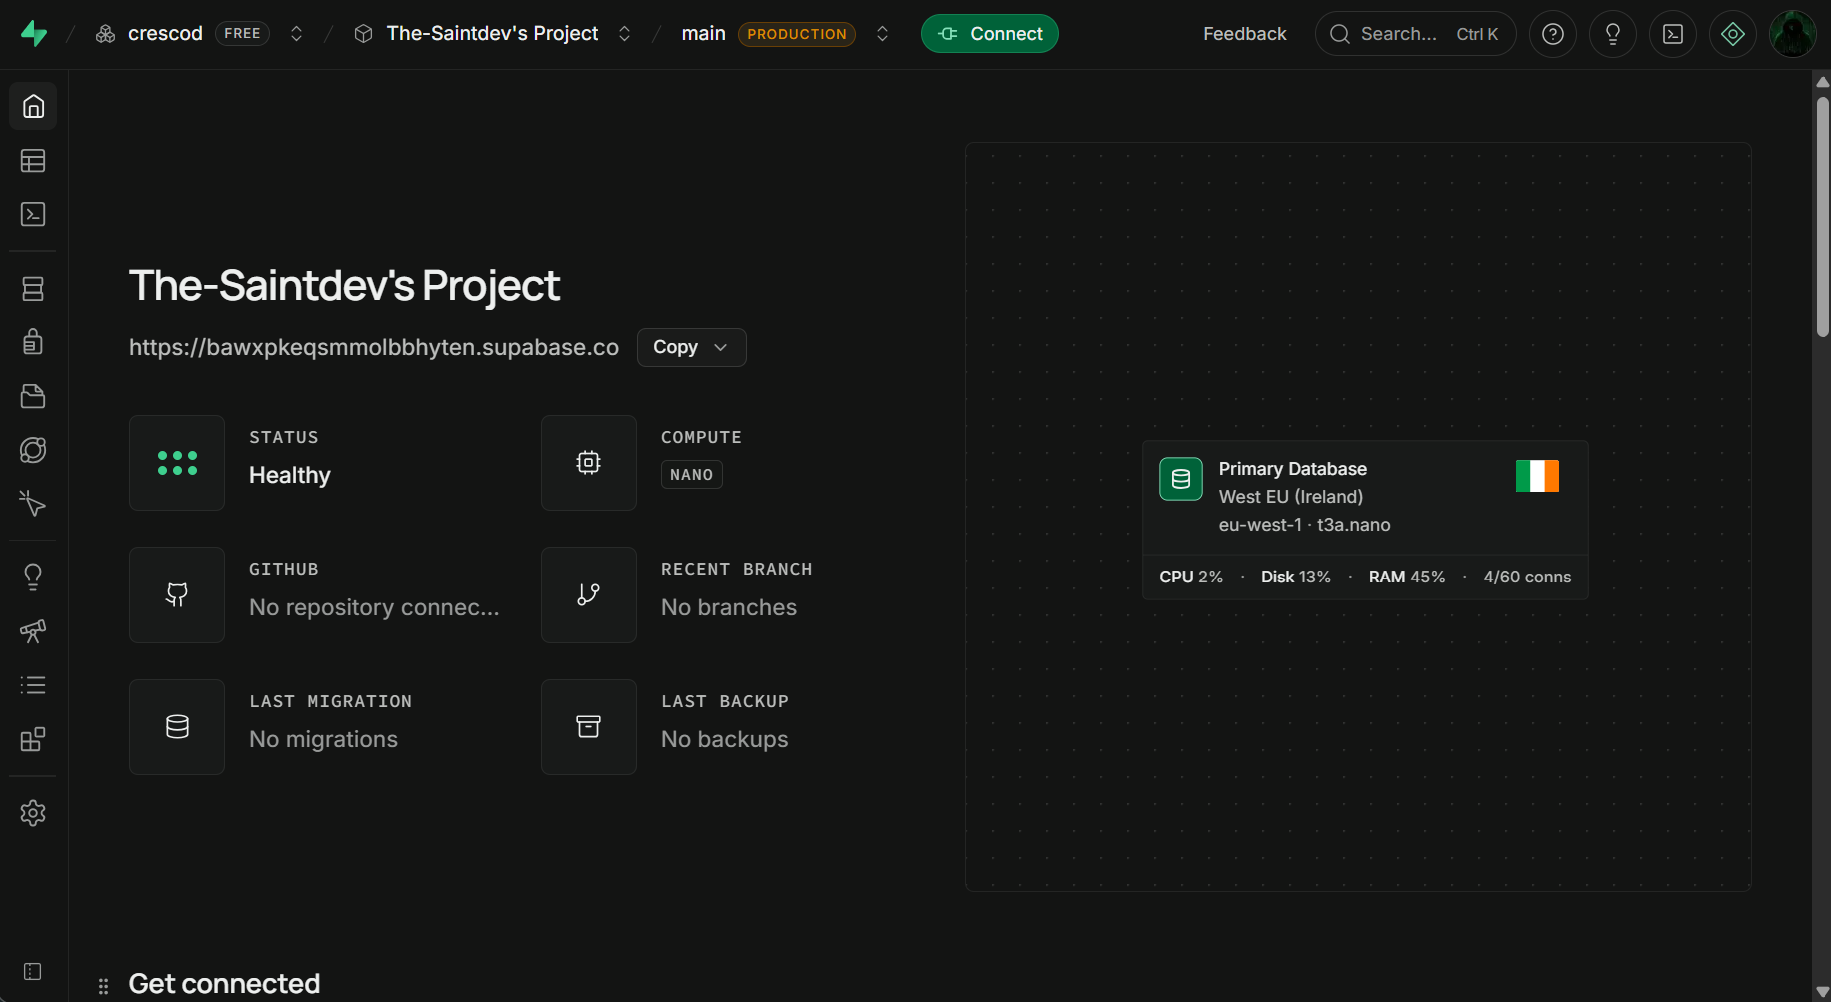1831x1002 pixels.
Task: Toggle the sidebar collapse icon at bottom
Action: tap(33, 972)
